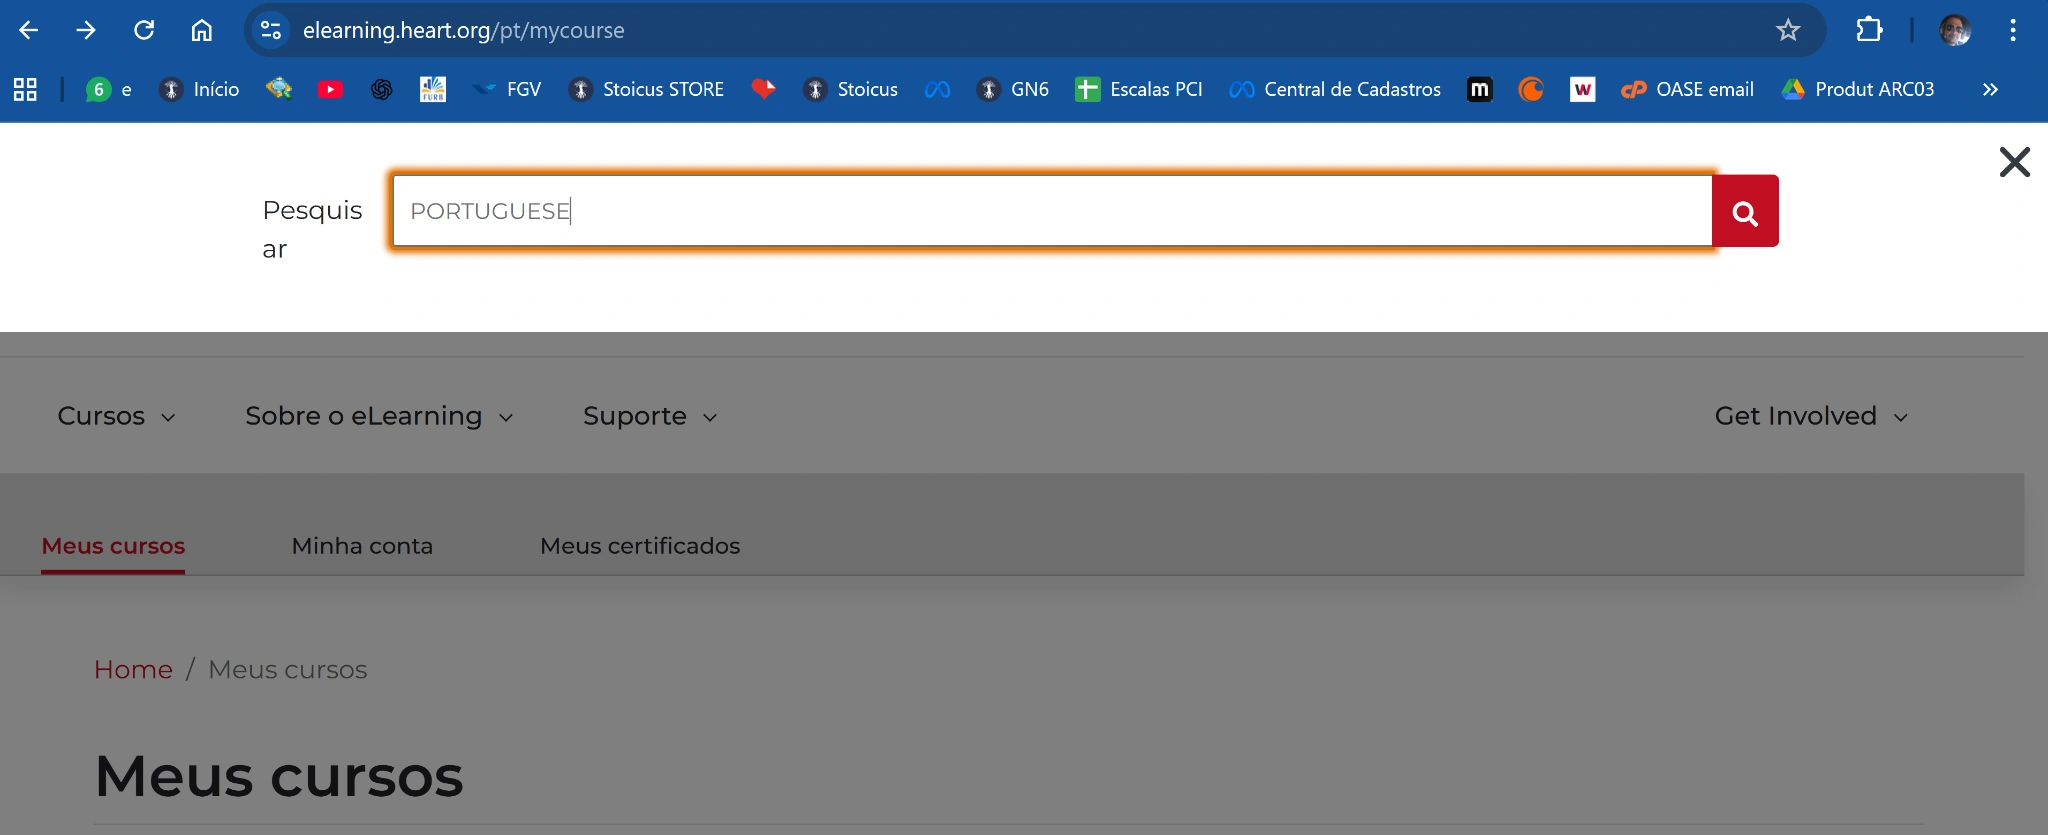The width and height of the screenshot is (2048, 835).
Task: Go forward using the browser forward arrow
Action: tap(86, 30)
